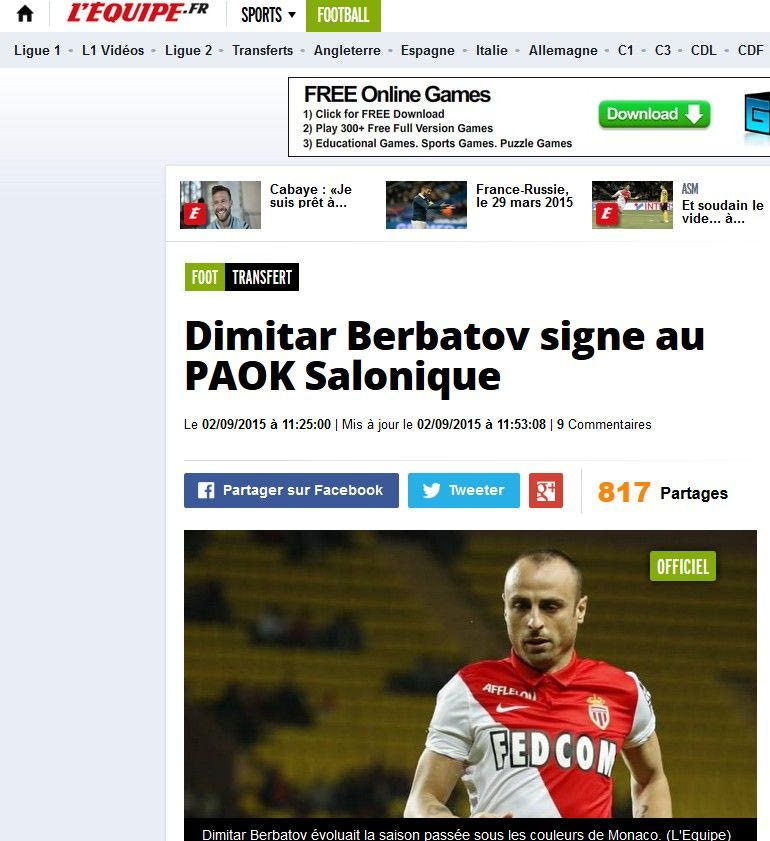
Task: Open the ASM Monaco article thumbnail
Action: [632, 205]
